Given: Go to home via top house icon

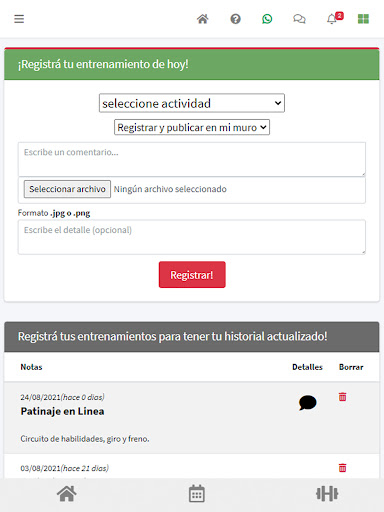Looking at the screenshot, I should click(x=203, y=19).
